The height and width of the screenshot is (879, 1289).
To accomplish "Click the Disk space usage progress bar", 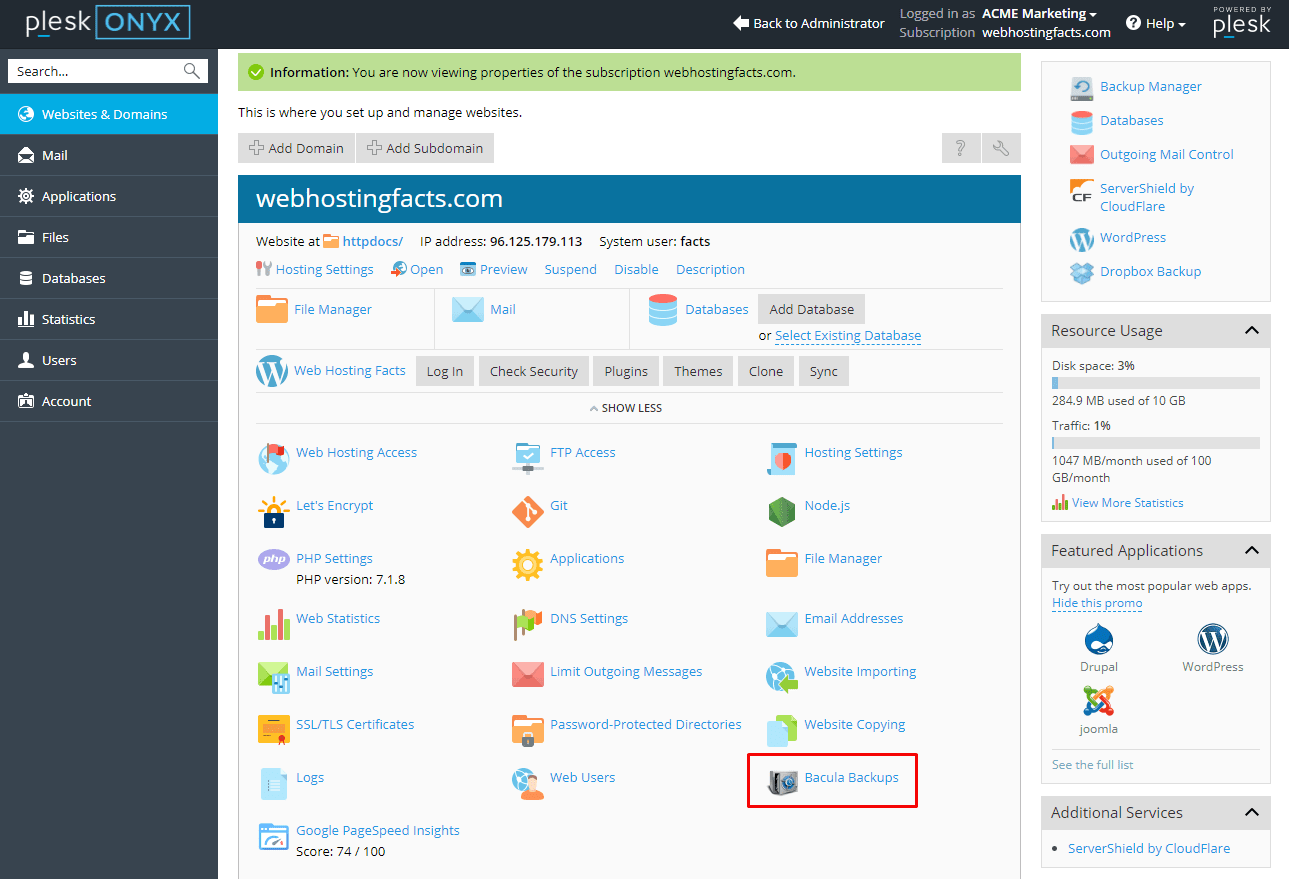I will [x=1156, y=383].
